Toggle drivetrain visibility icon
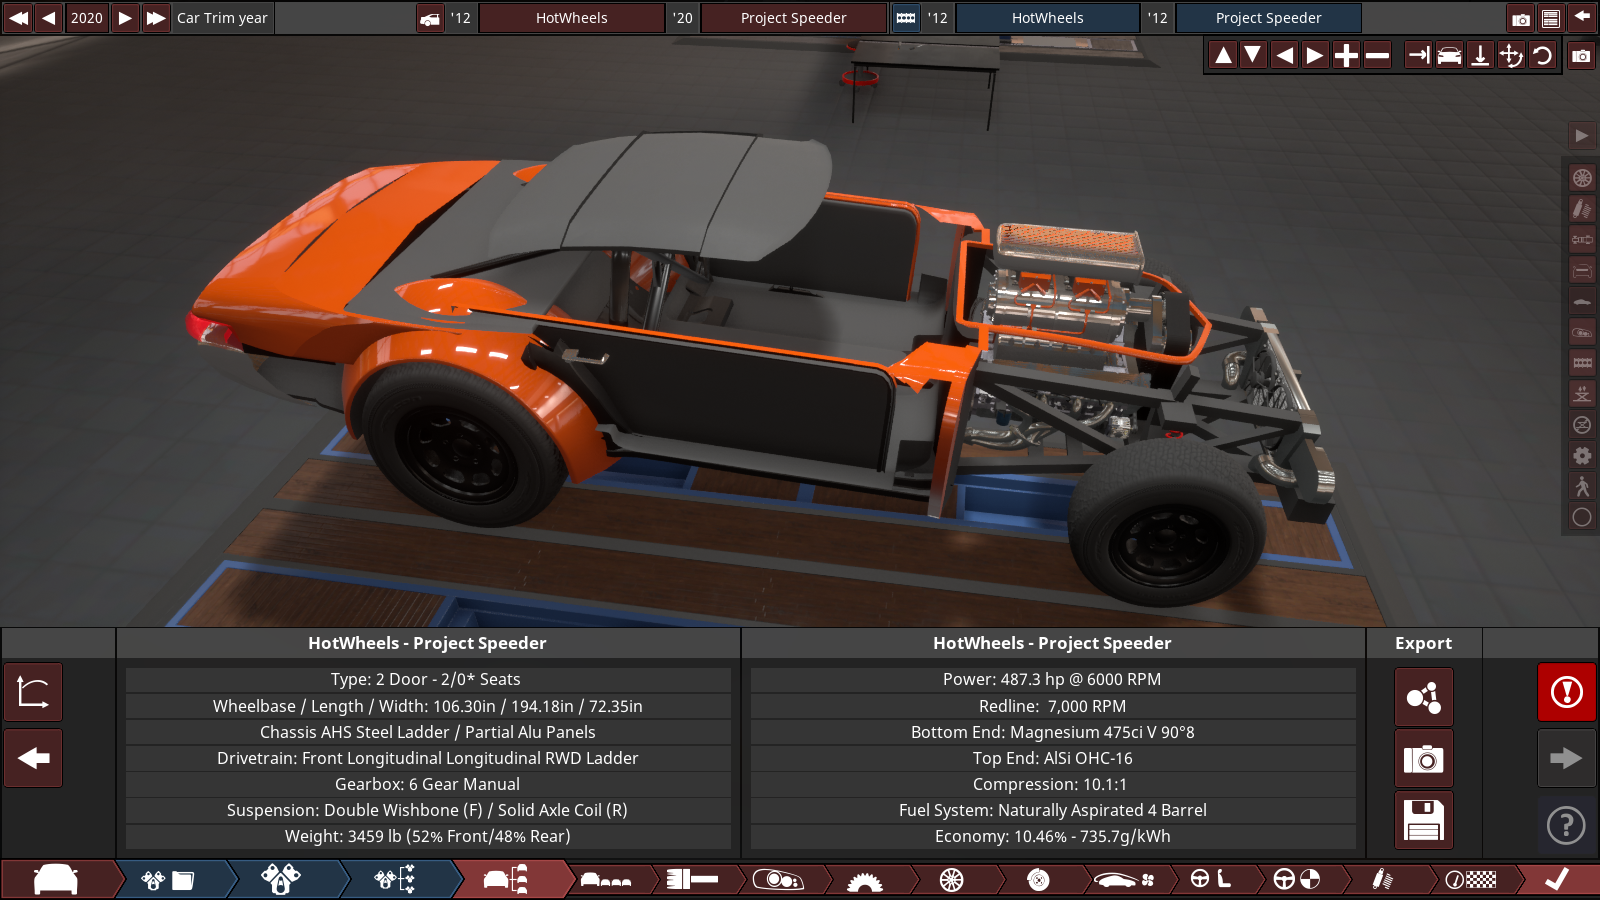This screenshot has height=900, width=1600. pyautogui.click(x=1582, y=240)
